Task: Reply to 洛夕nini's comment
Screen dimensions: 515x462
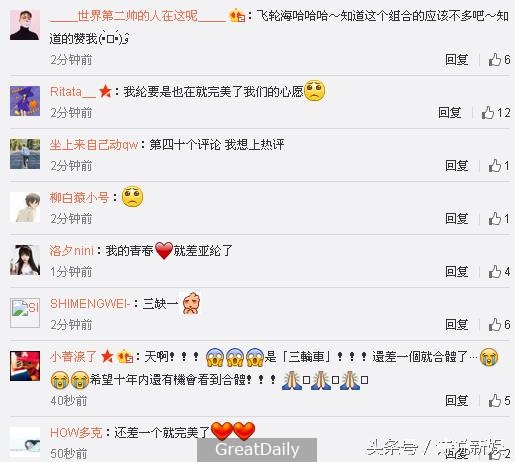Action: tap(457, 272)
